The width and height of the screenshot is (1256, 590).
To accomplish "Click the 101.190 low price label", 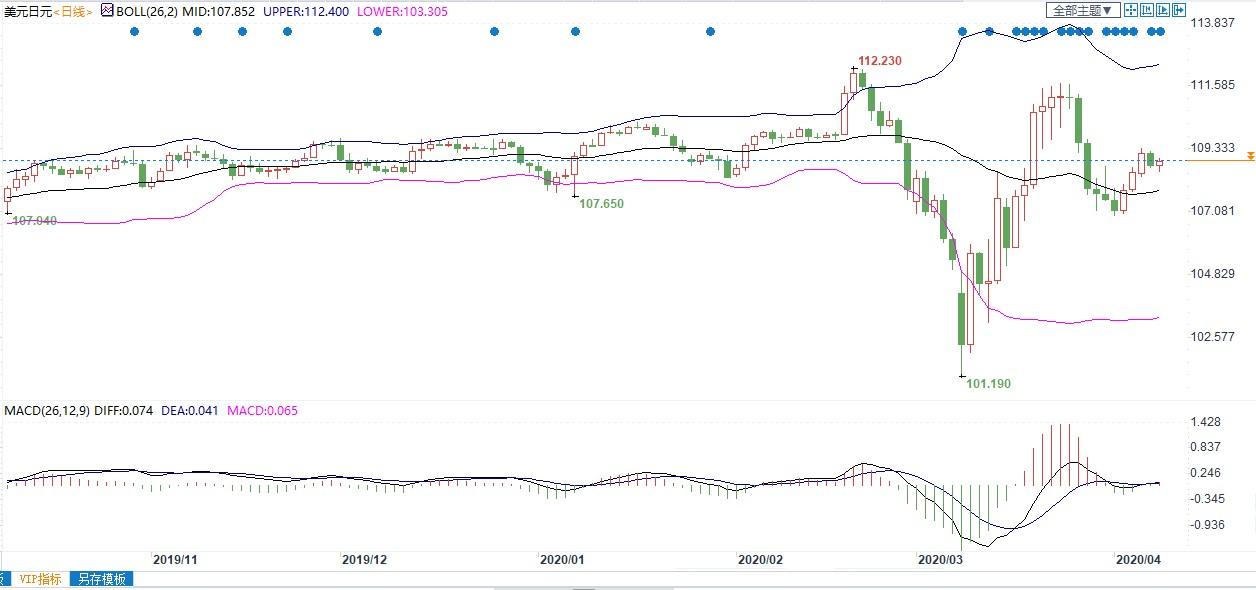I will pos(988,384).
